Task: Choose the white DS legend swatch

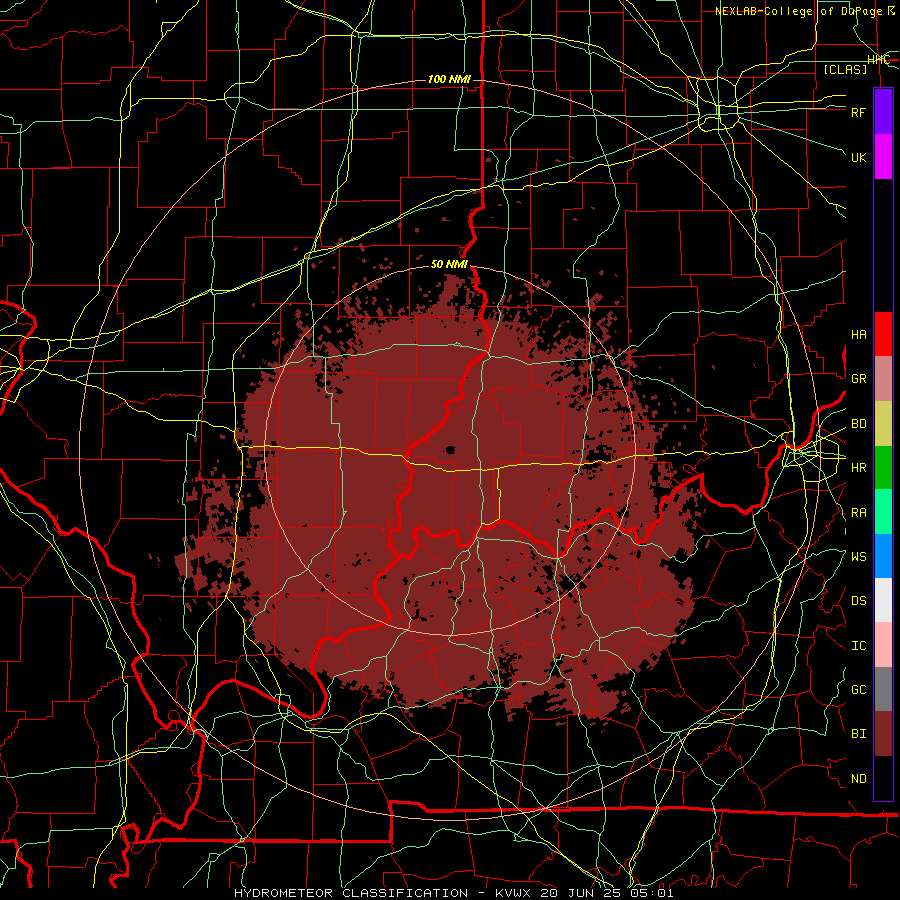Action: pyautogui.click(x=883, y=600)
